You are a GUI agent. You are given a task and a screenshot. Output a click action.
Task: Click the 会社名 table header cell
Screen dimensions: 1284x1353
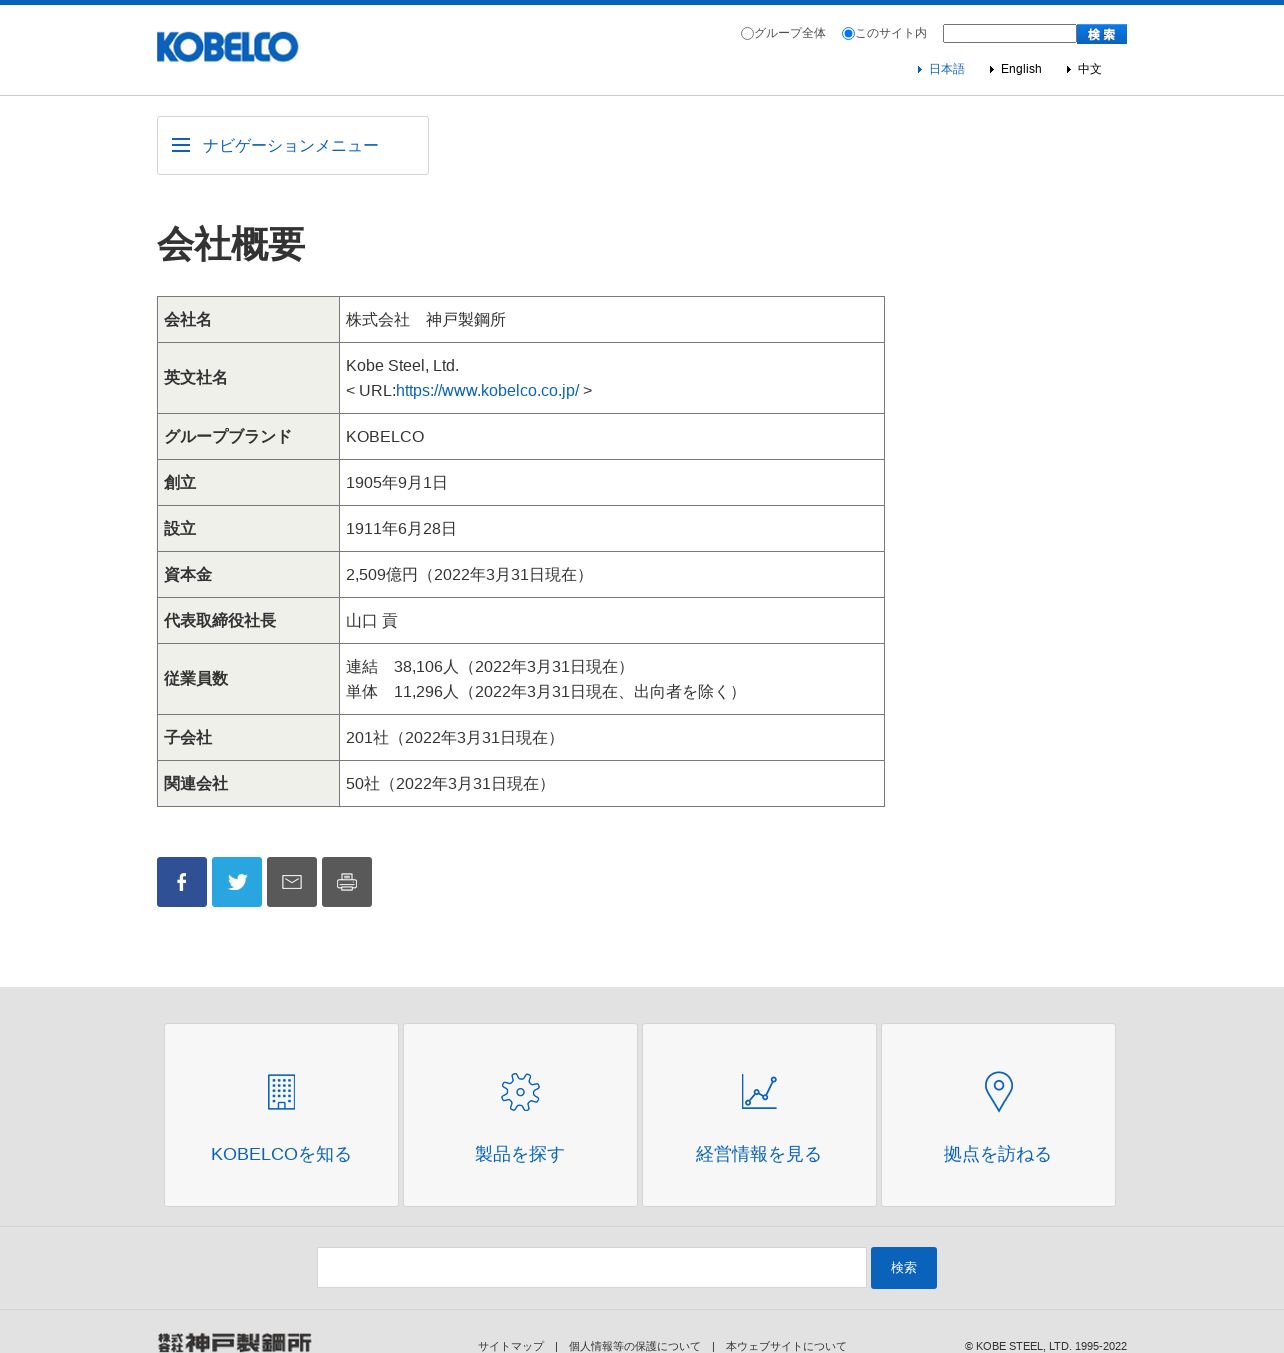click(x=249, y=320)
